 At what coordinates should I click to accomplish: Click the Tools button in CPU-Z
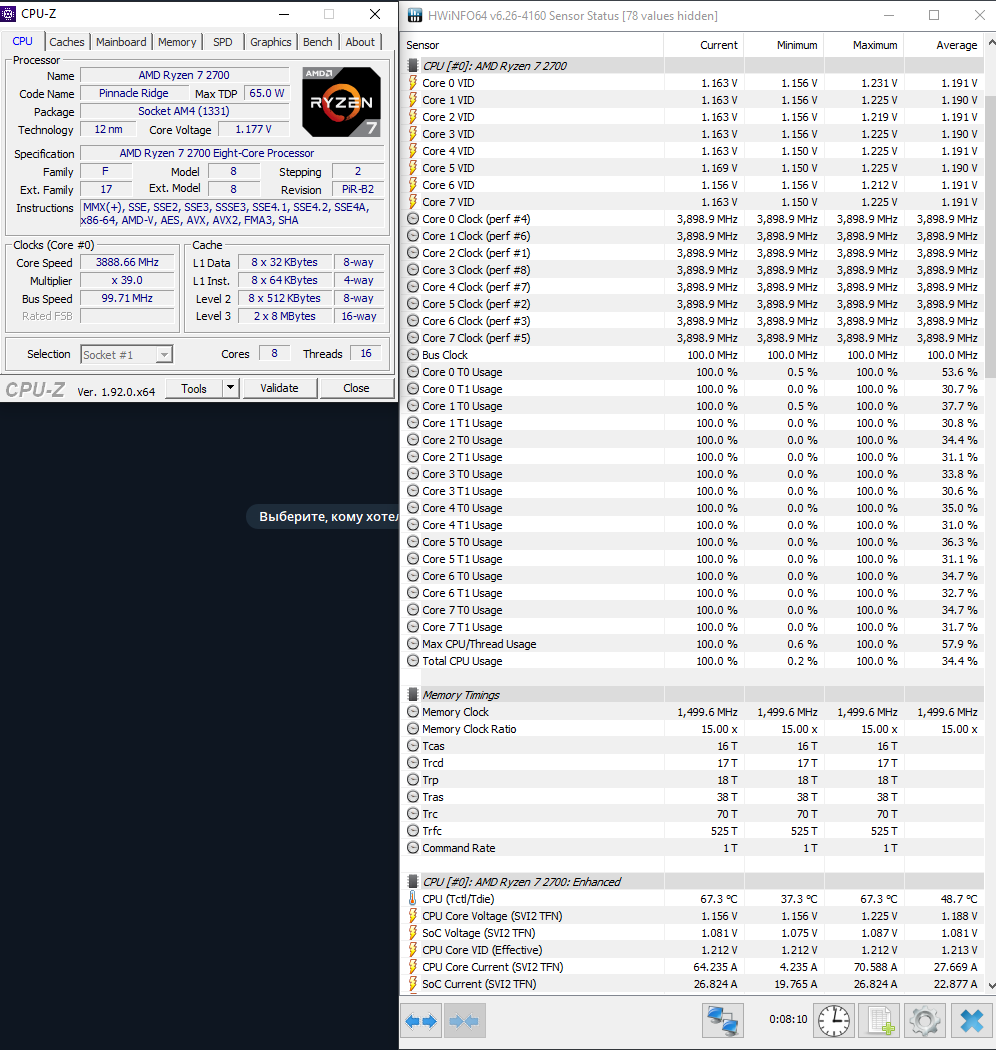click(194, 388)
